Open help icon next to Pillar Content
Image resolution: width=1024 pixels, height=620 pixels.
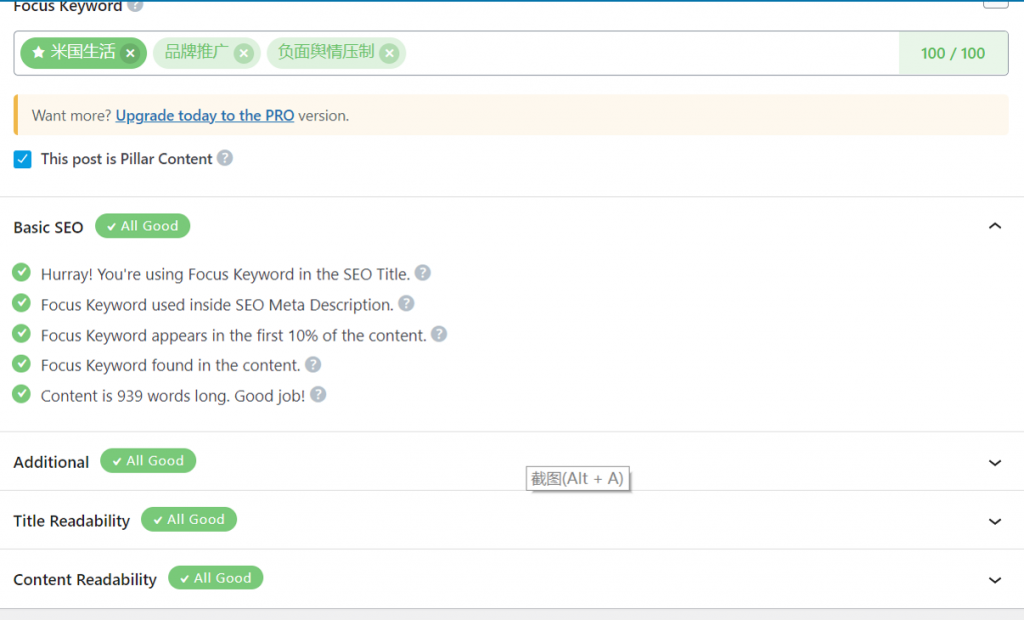click(x=225, y=158)
